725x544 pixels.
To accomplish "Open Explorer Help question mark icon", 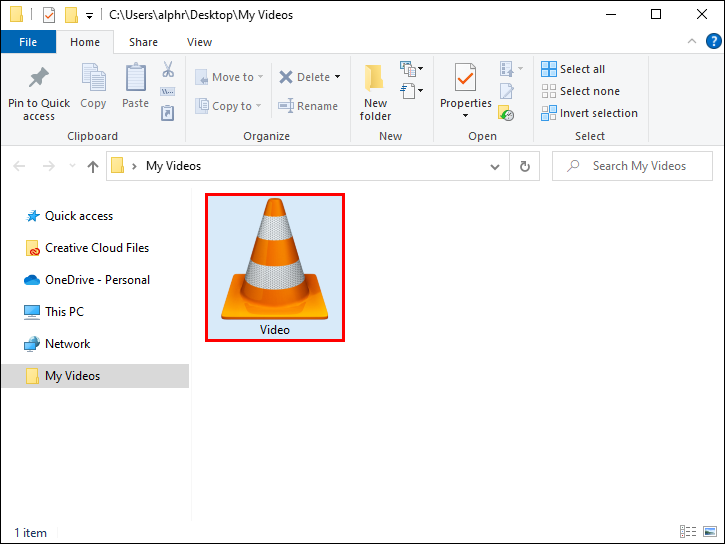I will [713, 41].
